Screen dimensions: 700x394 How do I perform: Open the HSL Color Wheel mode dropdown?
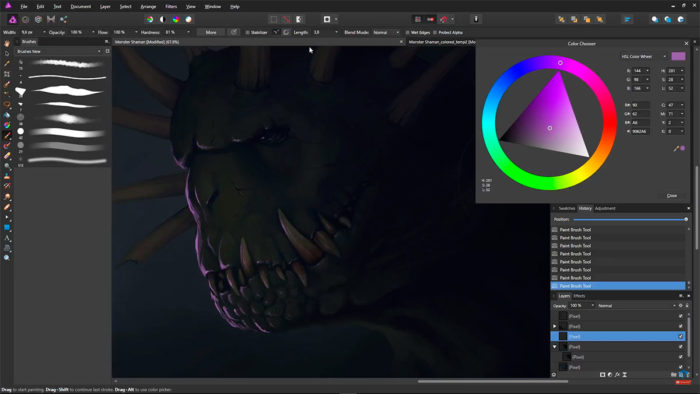(x=644, y=57)
